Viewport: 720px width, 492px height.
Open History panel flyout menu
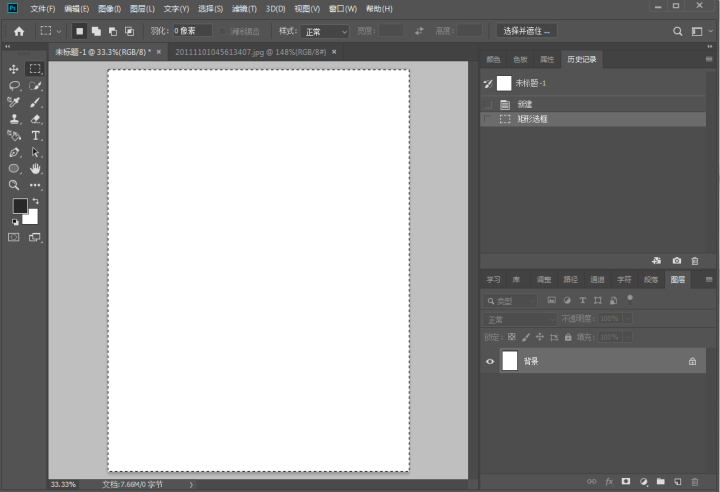(x=709, y=59)
